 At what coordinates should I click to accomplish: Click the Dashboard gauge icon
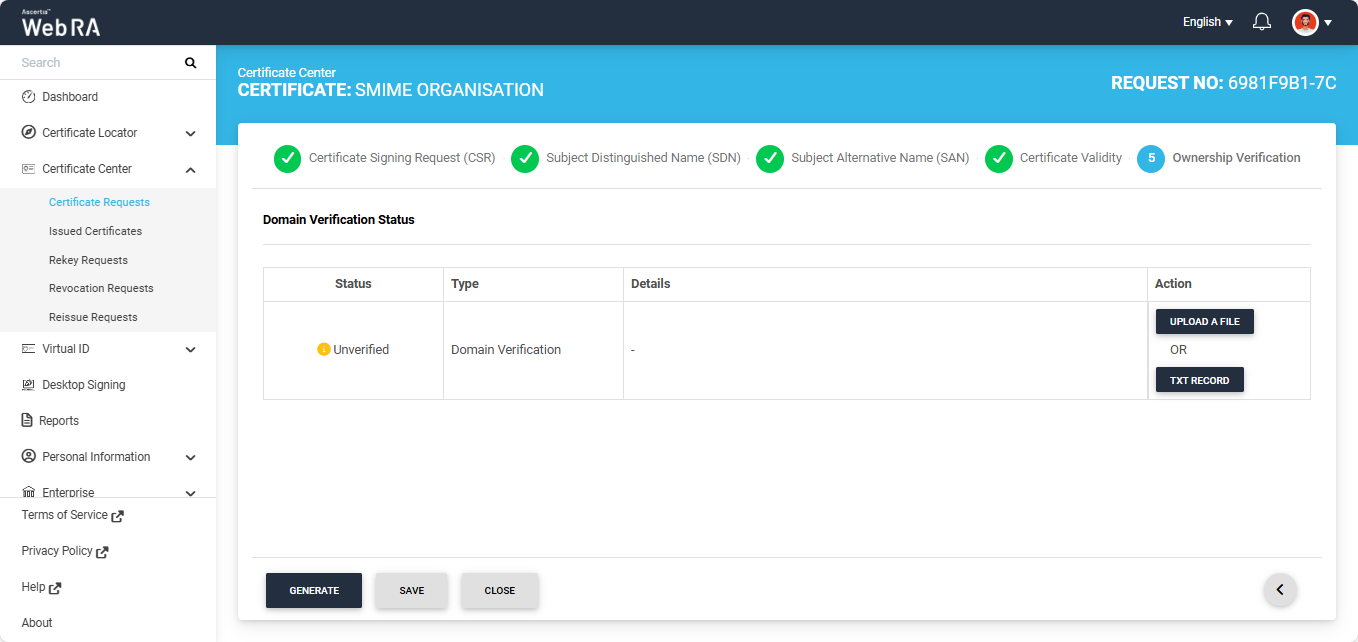(28, 97)
